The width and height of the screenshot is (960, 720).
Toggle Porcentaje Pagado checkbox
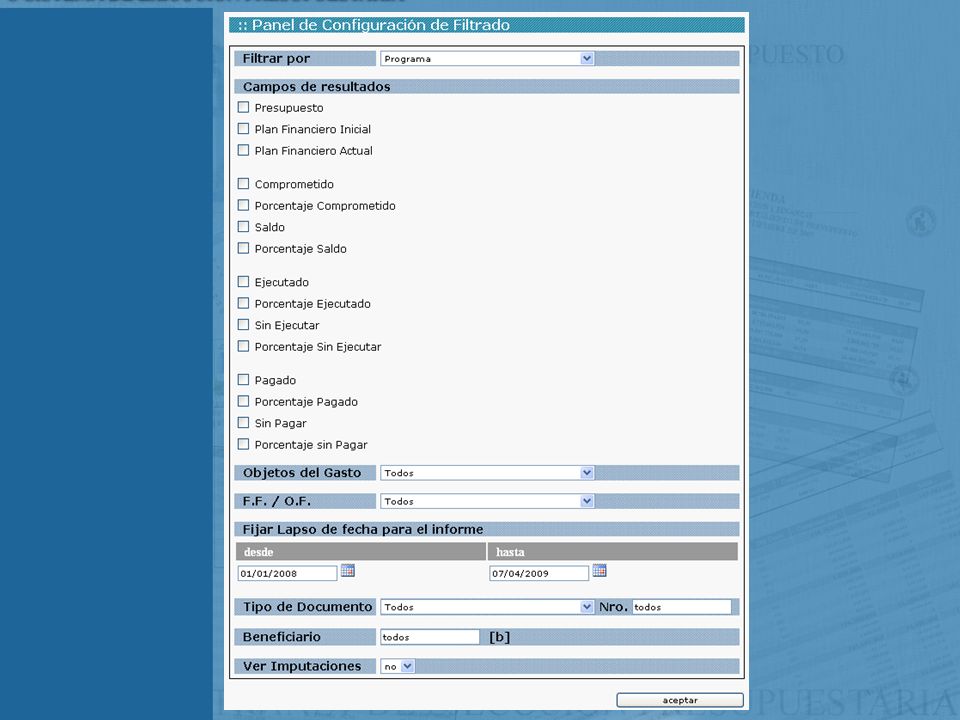coord(243,401)
